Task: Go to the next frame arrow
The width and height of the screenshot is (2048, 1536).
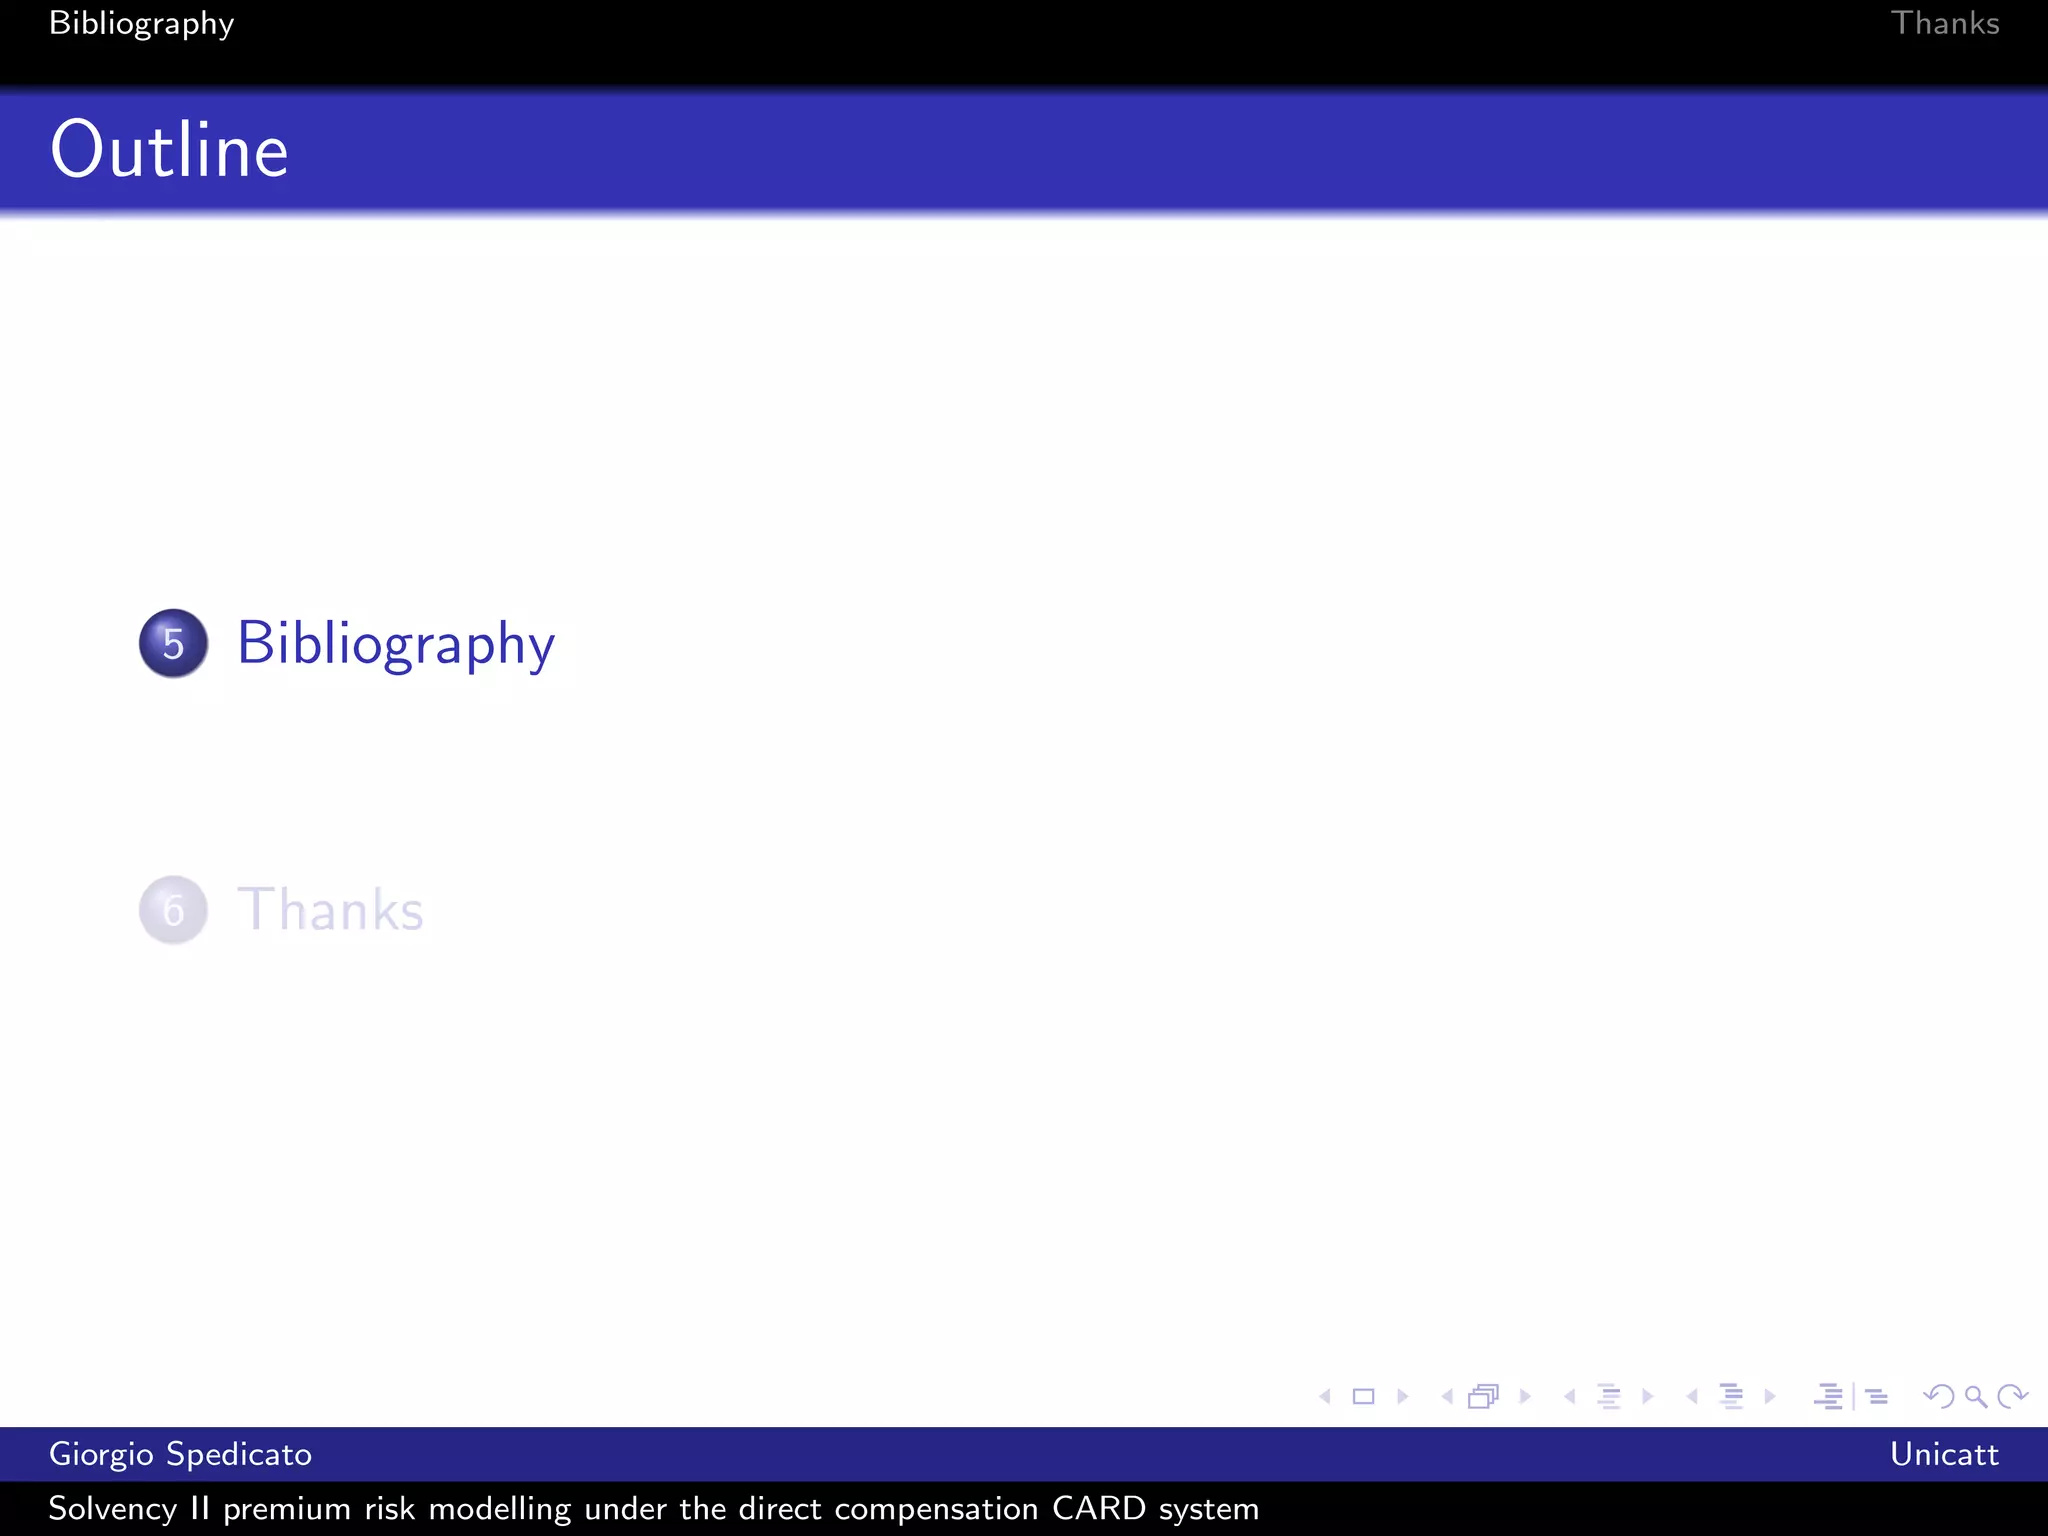Action: coord(1525,1396)
